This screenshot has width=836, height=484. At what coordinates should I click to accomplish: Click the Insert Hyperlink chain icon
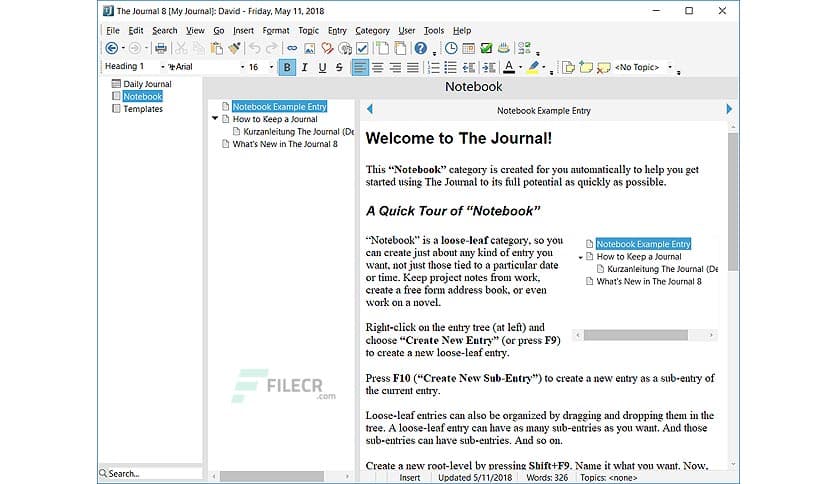click(x=291, y=48)
